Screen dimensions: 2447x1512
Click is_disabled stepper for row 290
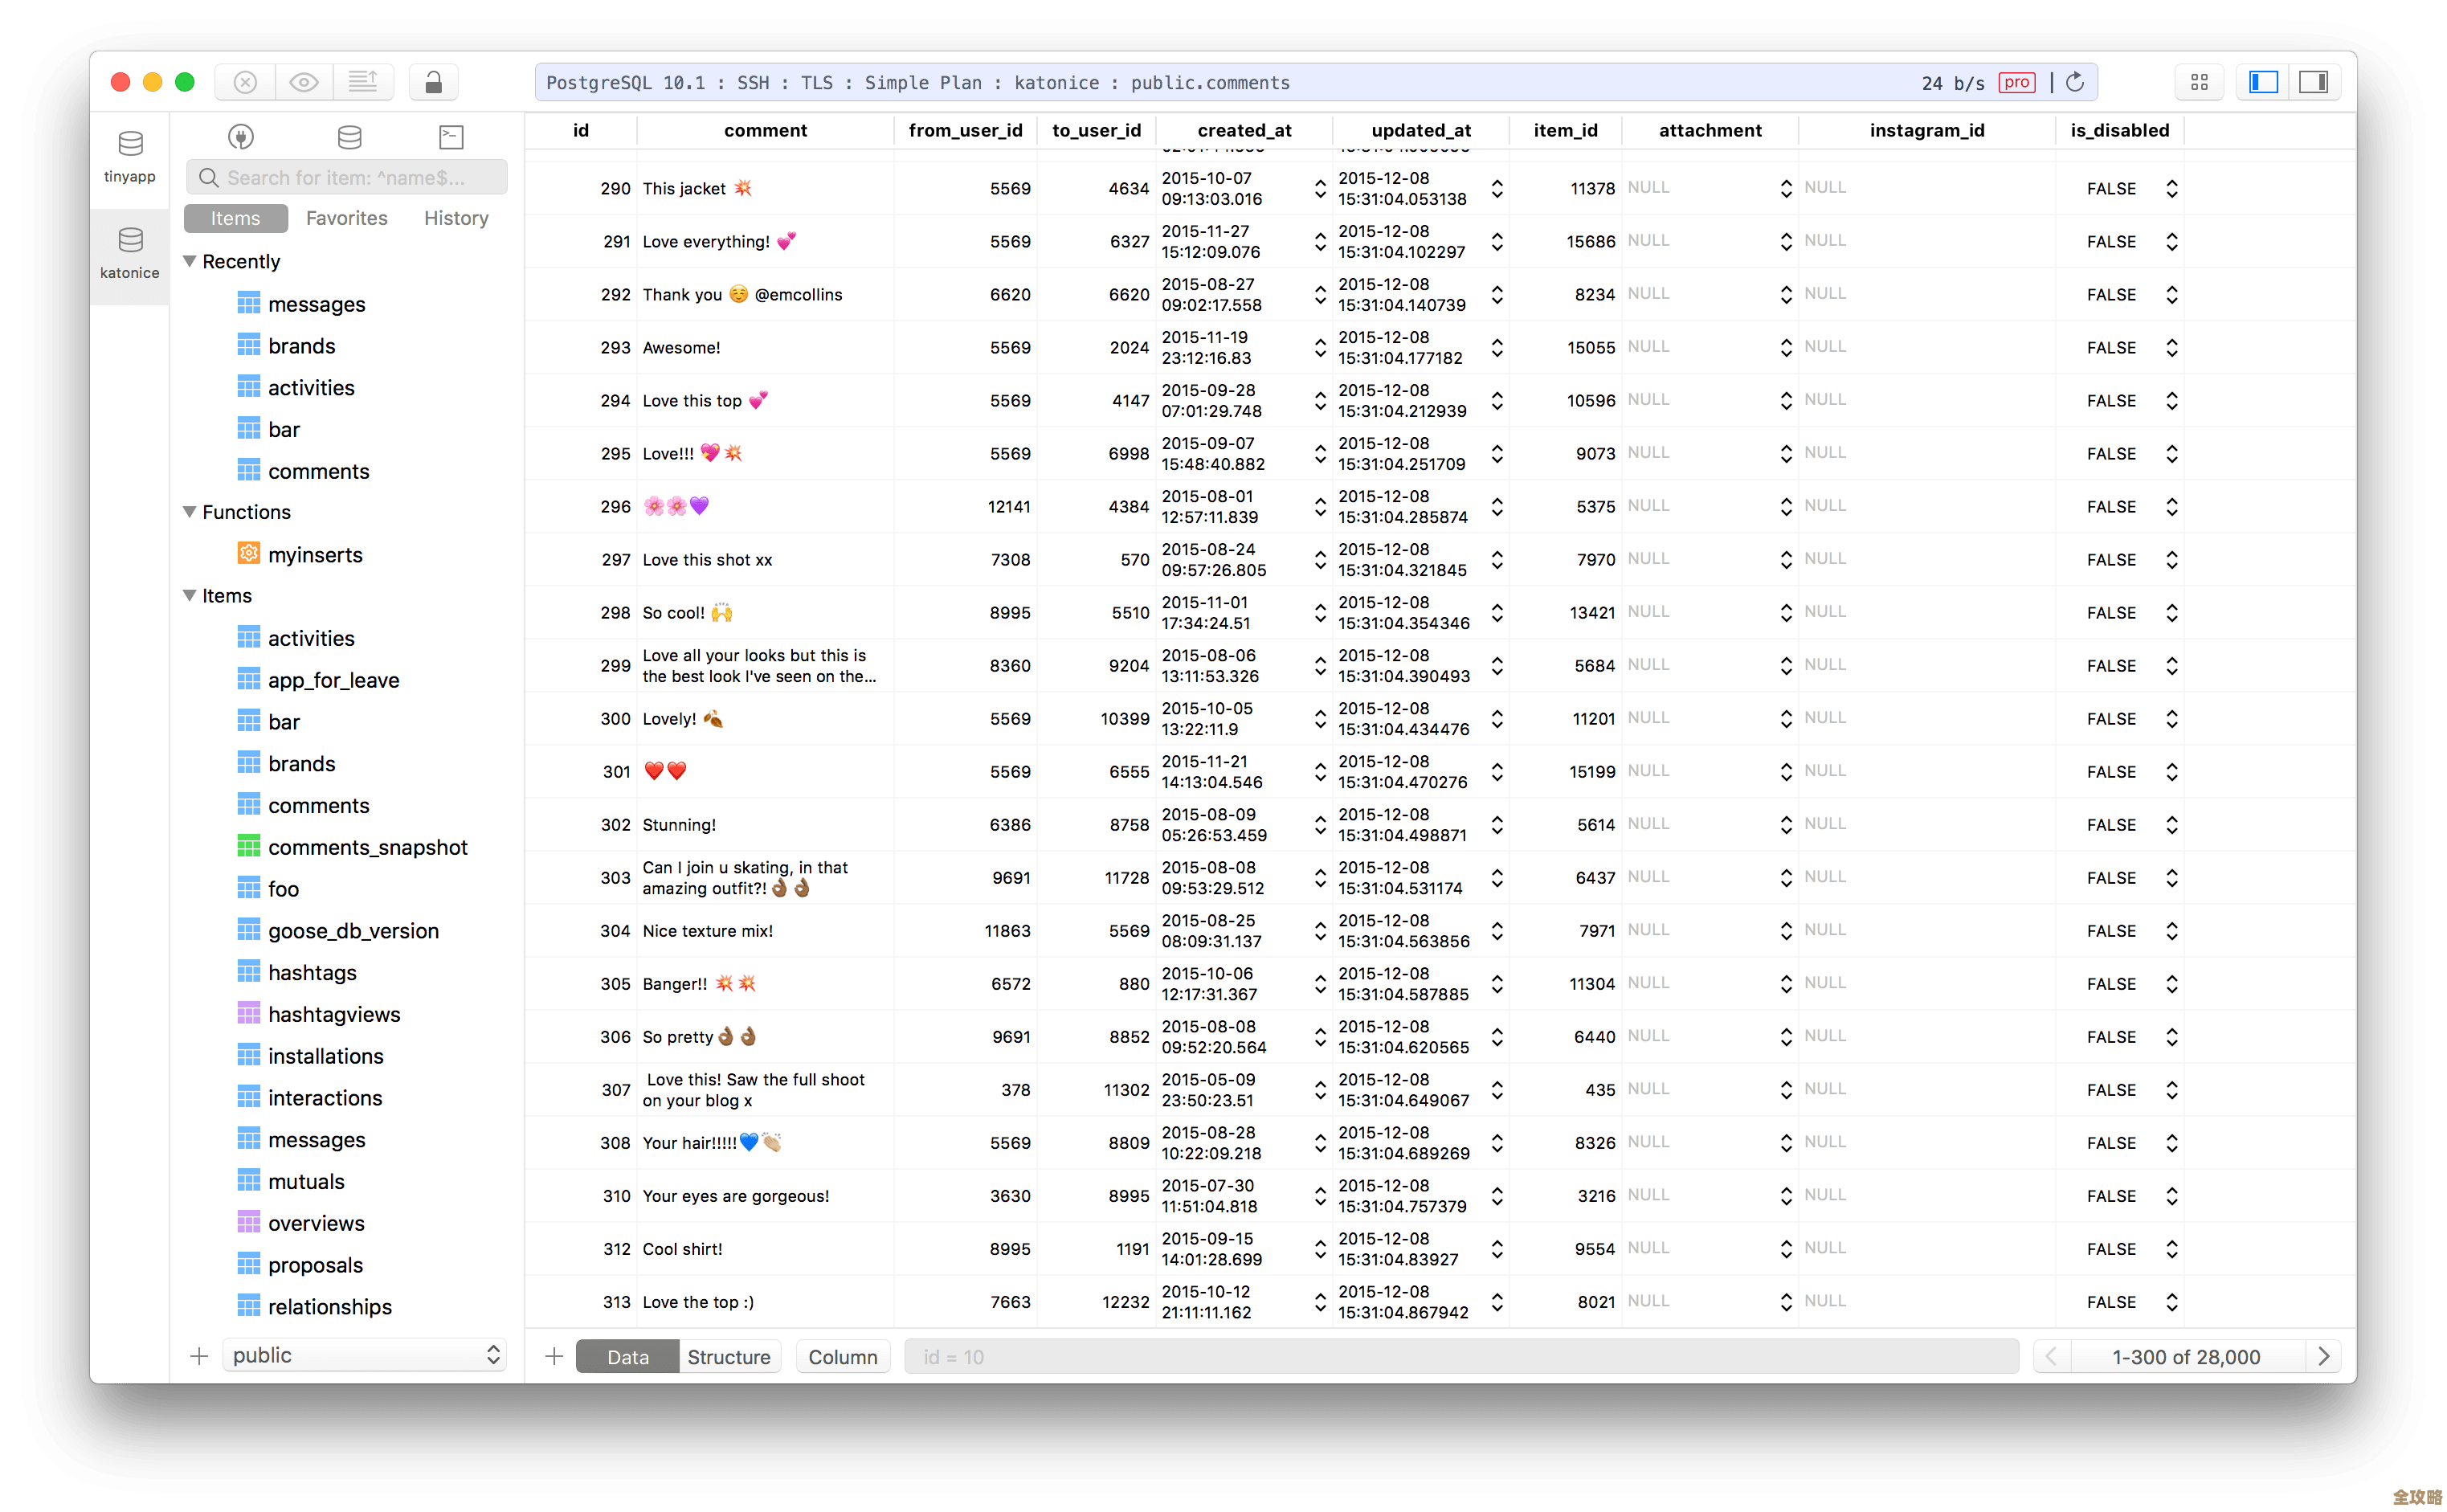[2172, 188]
